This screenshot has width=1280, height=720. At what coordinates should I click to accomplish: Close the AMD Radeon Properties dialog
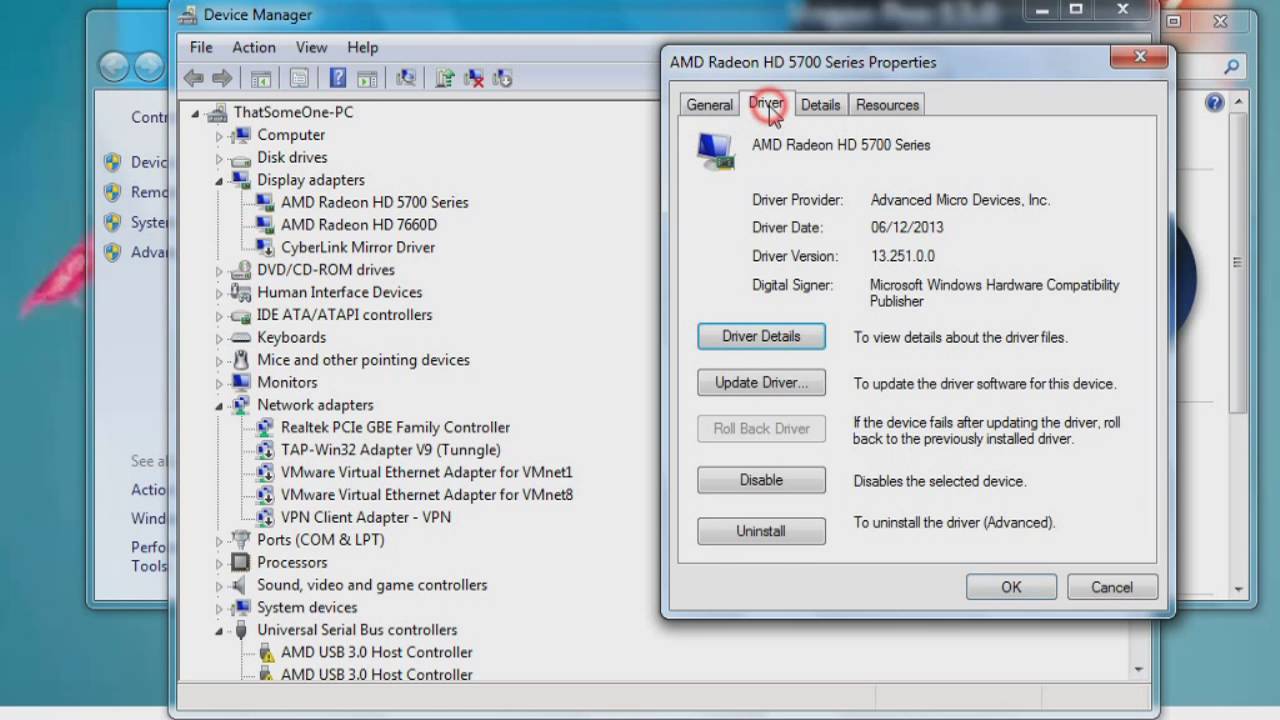(1139, 57)
